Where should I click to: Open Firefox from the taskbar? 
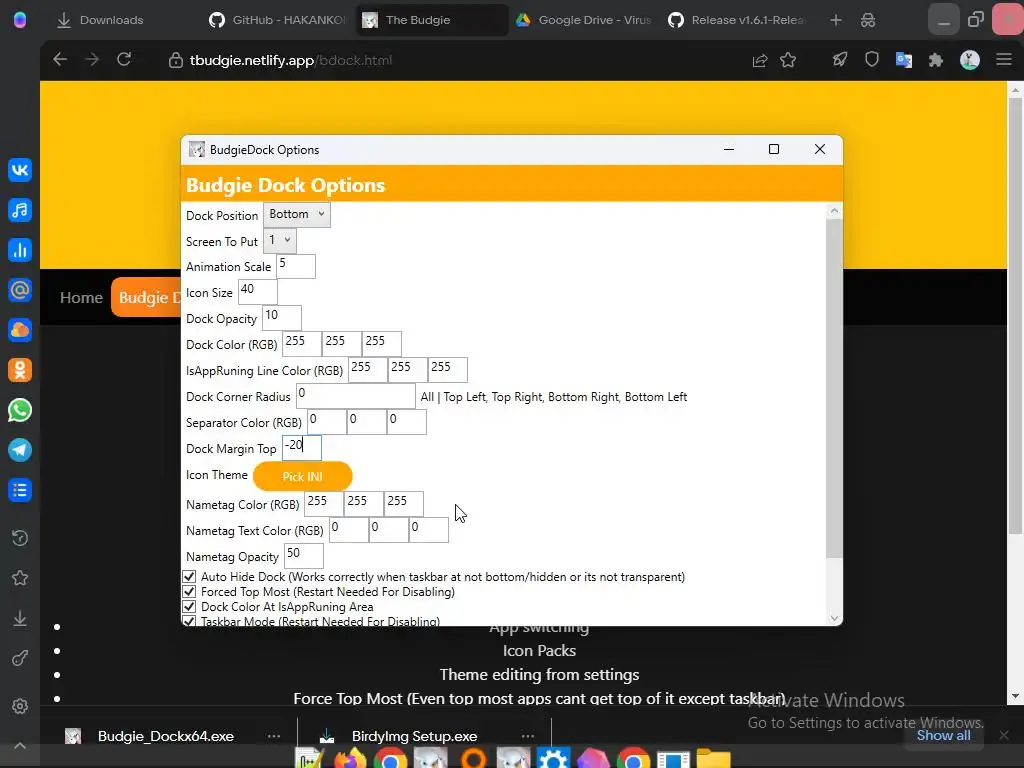tap(350, 759)
